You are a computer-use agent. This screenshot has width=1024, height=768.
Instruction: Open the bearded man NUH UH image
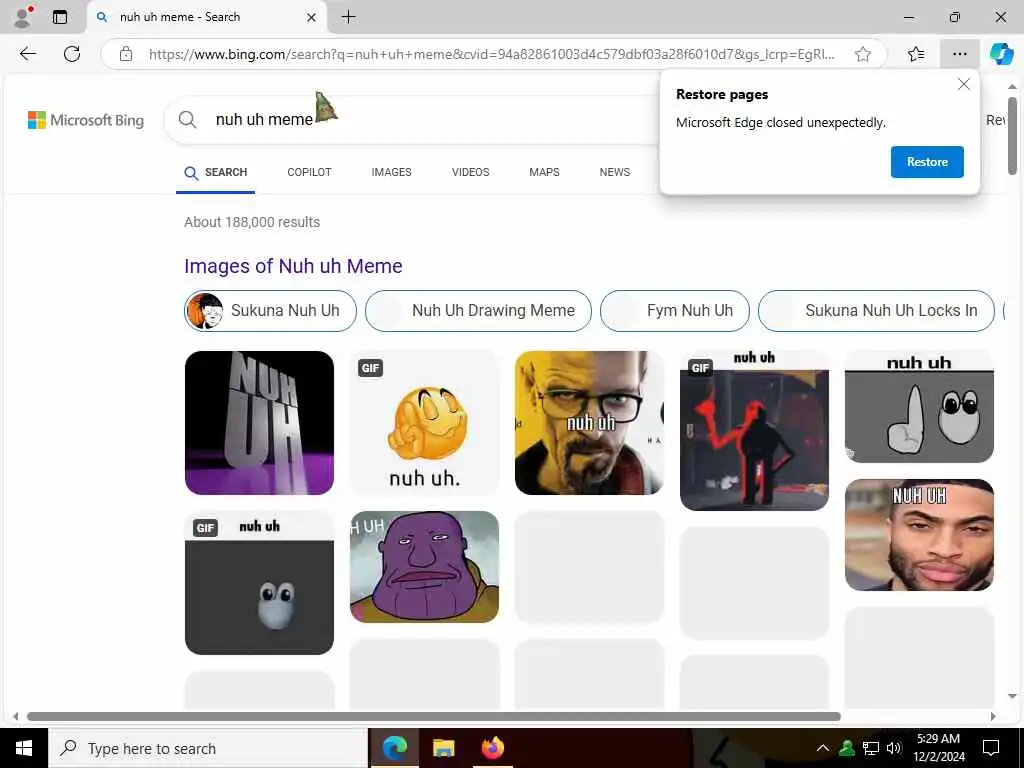[x=920, y=535]
